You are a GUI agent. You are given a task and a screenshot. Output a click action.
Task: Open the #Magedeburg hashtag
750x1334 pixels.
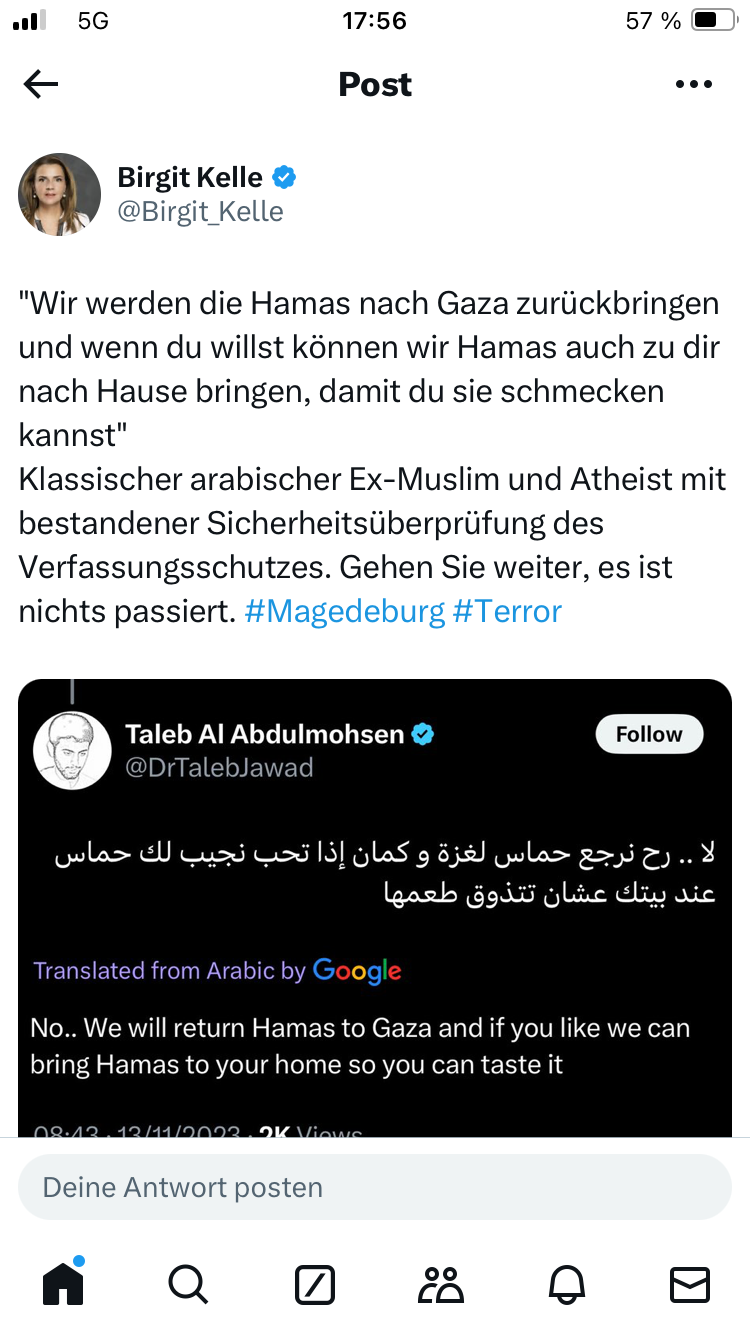coord(344,611)
